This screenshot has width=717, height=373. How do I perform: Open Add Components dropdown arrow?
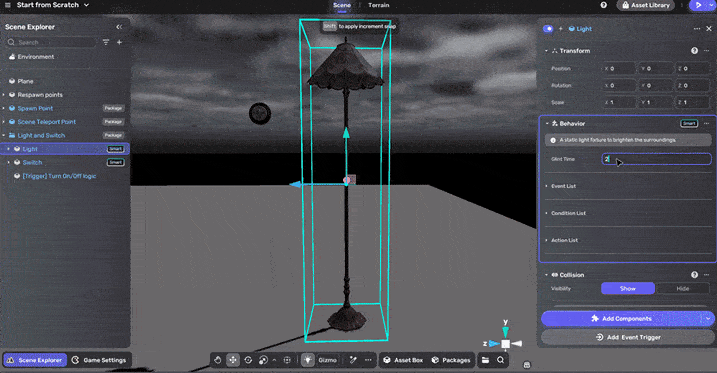point(708,319)
